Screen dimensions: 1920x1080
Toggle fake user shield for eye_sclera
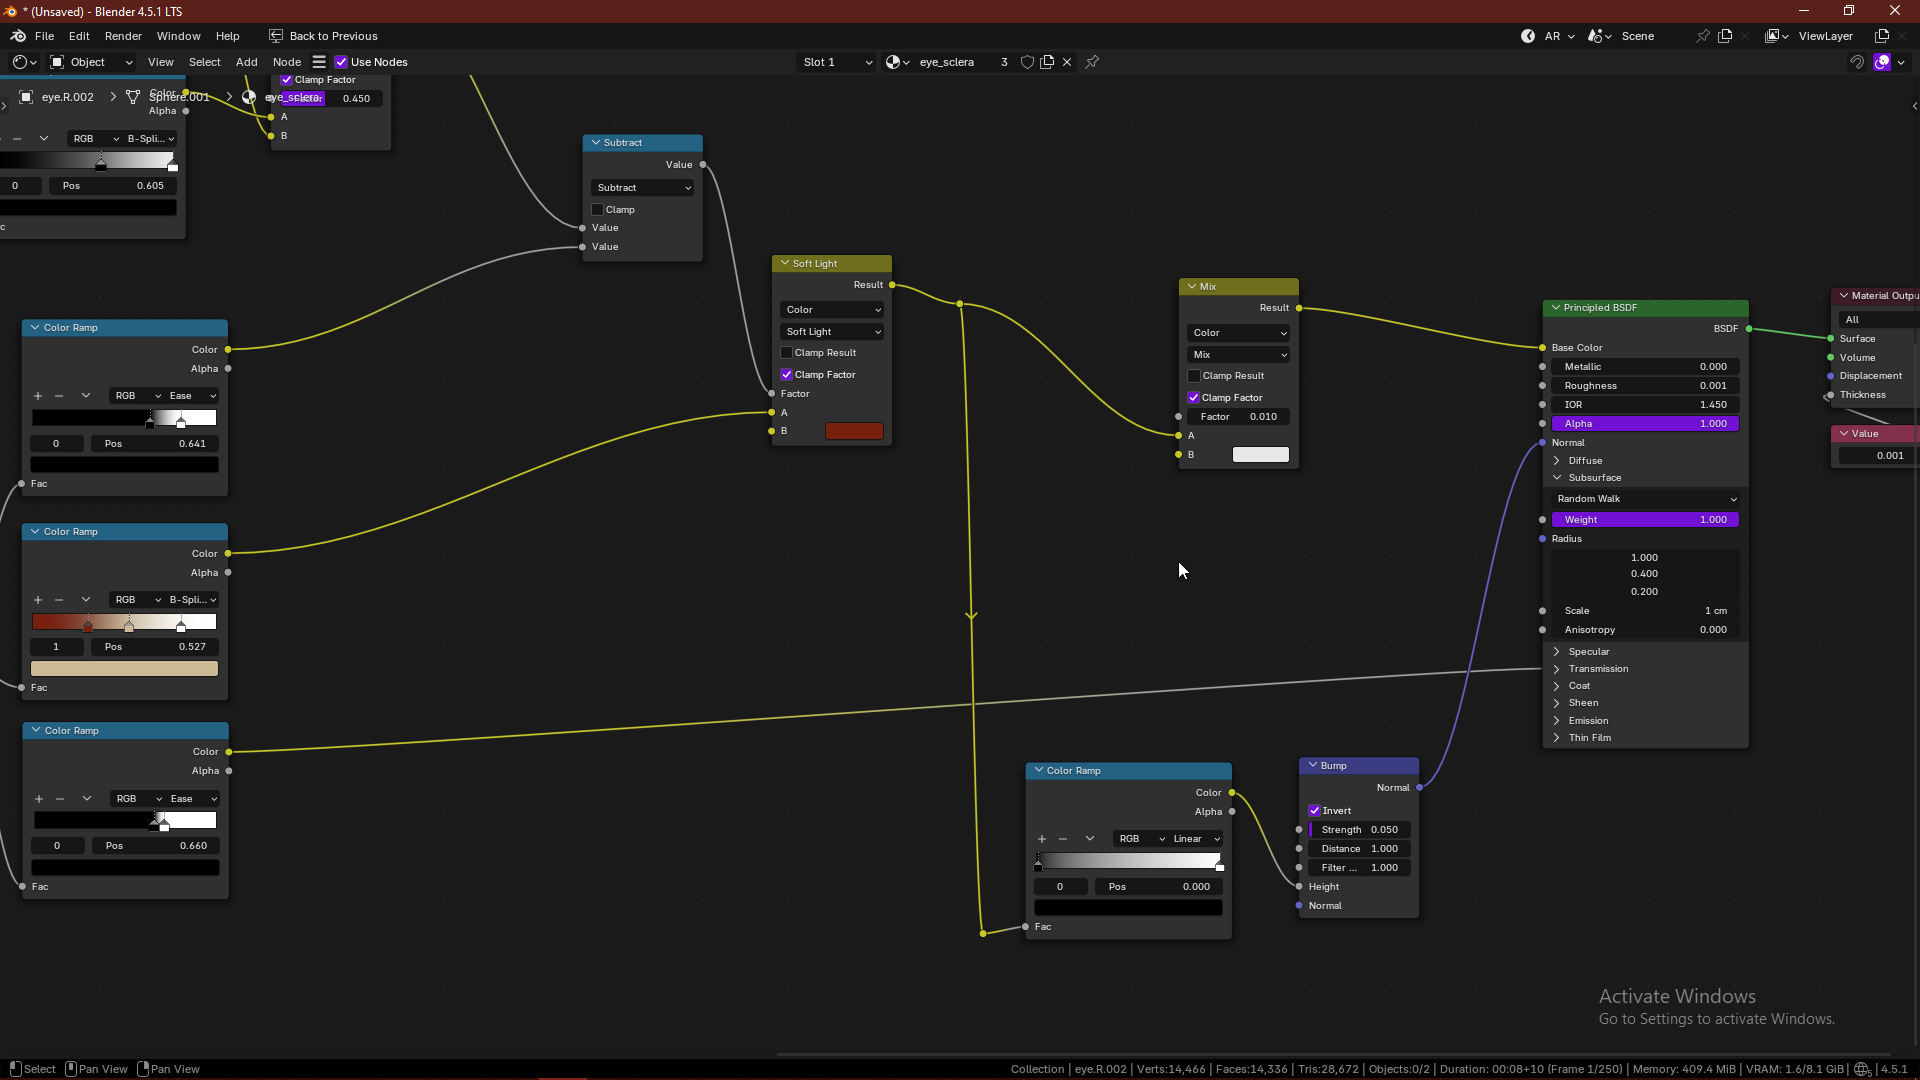(x=1027, y=62)
